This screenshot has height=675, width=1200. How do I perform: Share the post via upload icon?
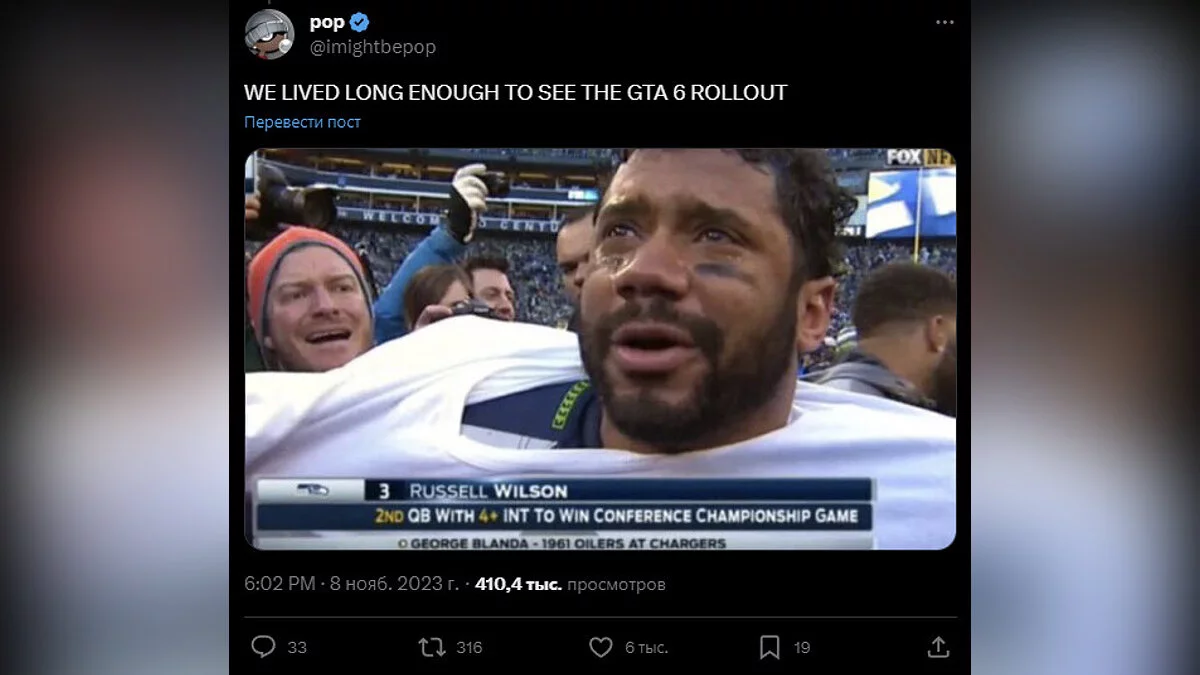(x=938, y=647)
